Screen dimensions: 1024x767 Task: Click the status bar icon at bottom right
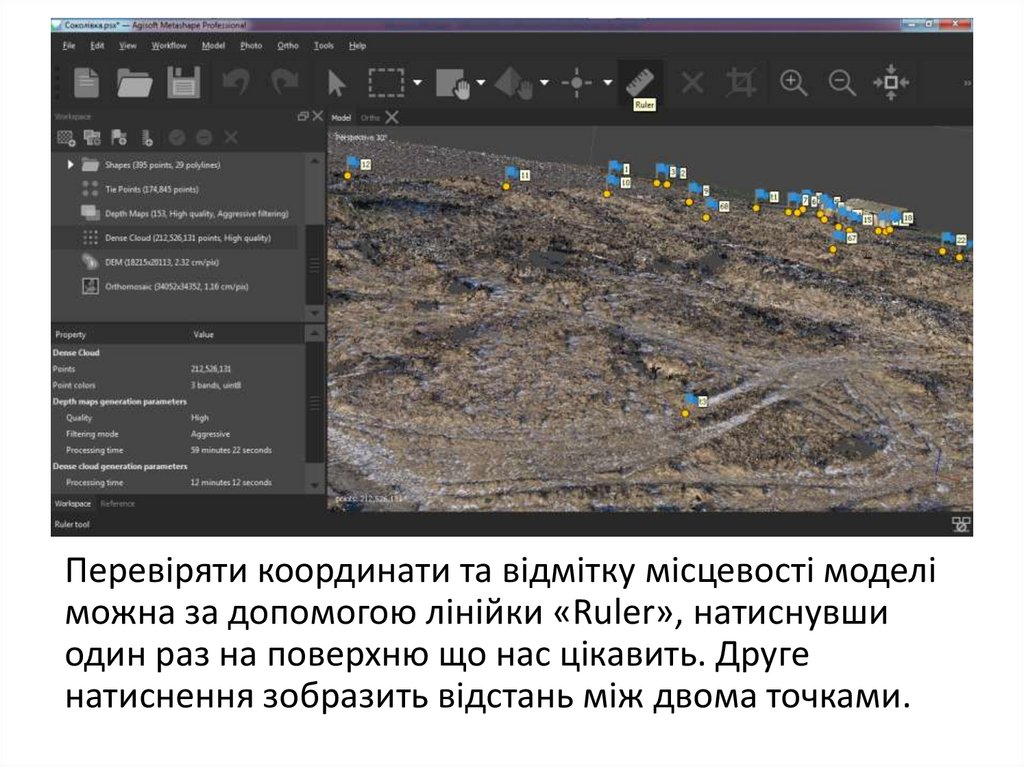[961, 525]
